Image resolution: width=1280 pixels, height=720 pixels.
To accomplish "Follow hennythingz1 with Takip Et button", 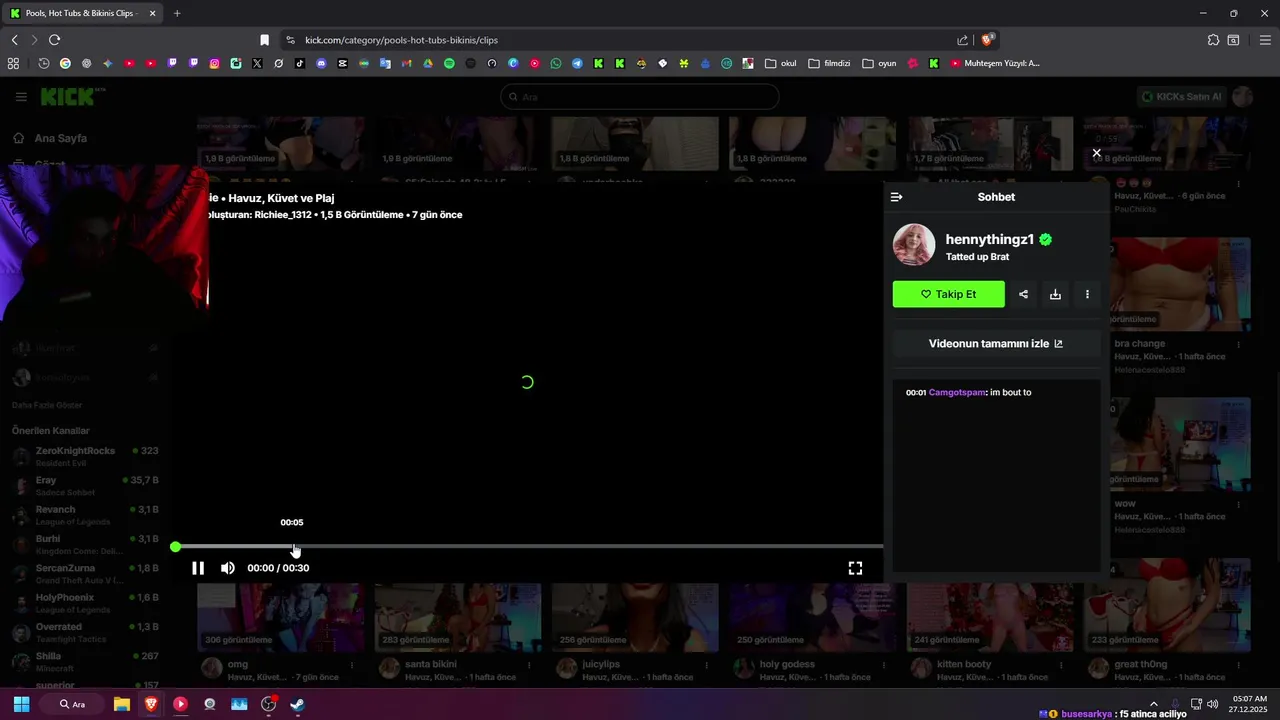I will click(948, 294).
